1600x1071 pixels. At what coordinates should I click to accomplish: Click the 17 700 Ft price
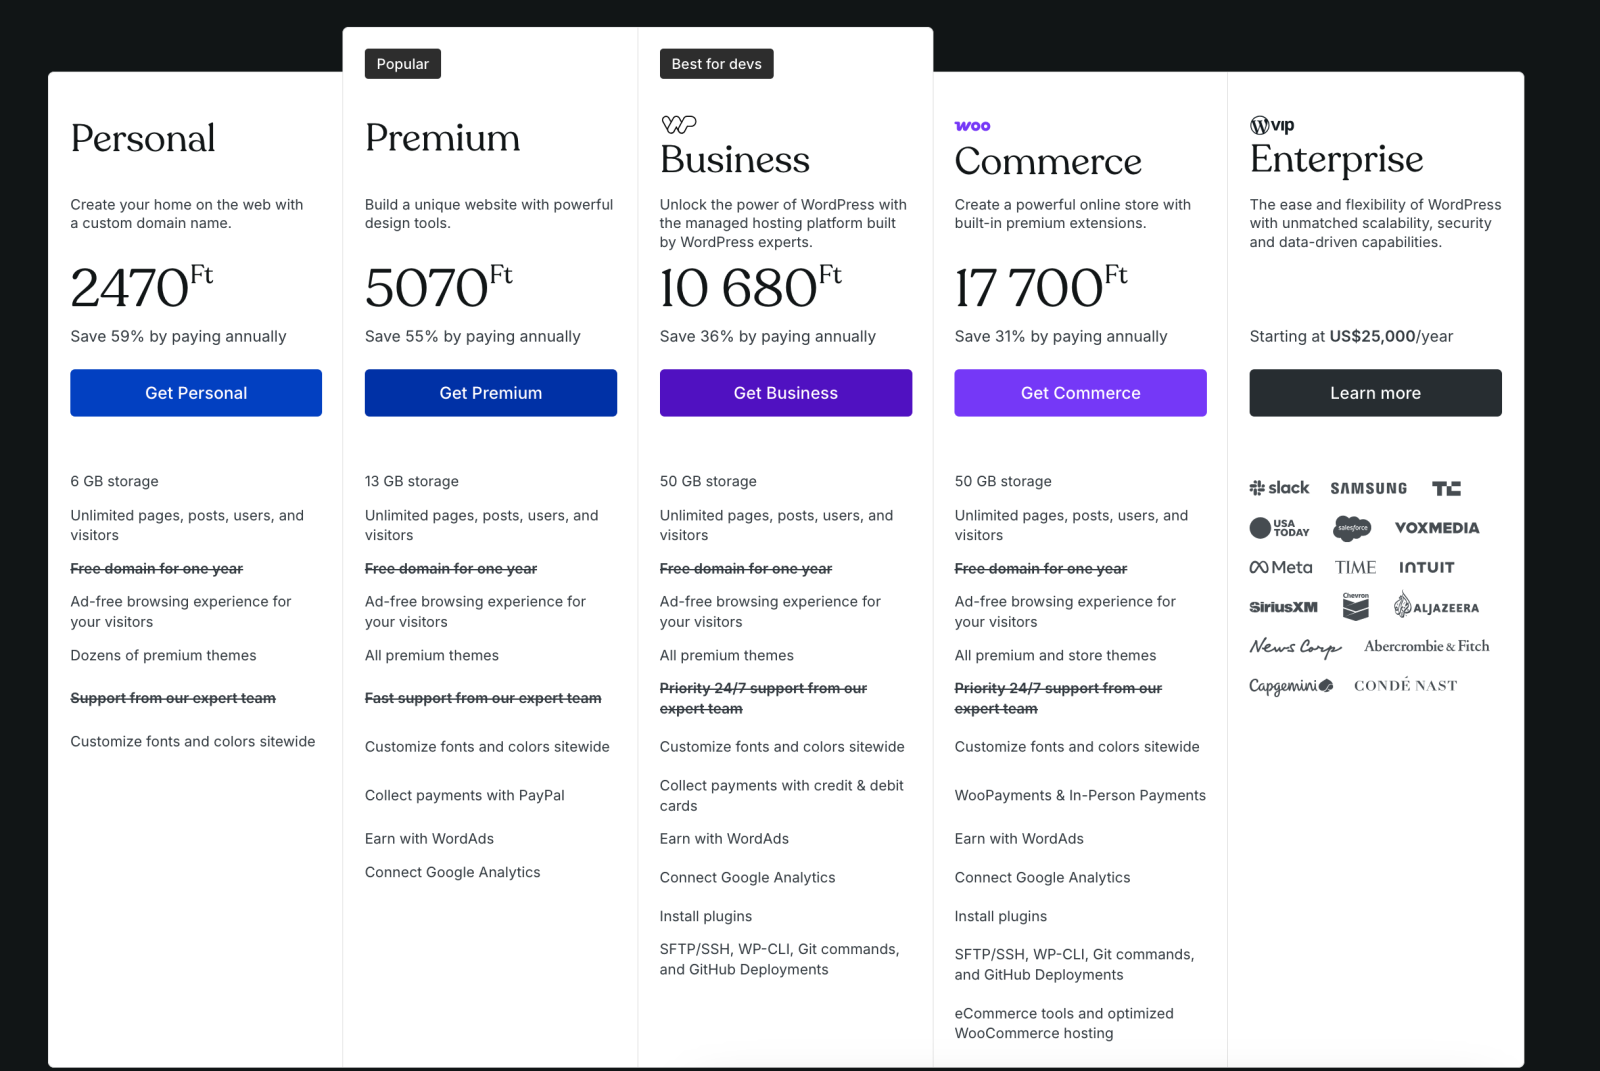coord(1041,287)
